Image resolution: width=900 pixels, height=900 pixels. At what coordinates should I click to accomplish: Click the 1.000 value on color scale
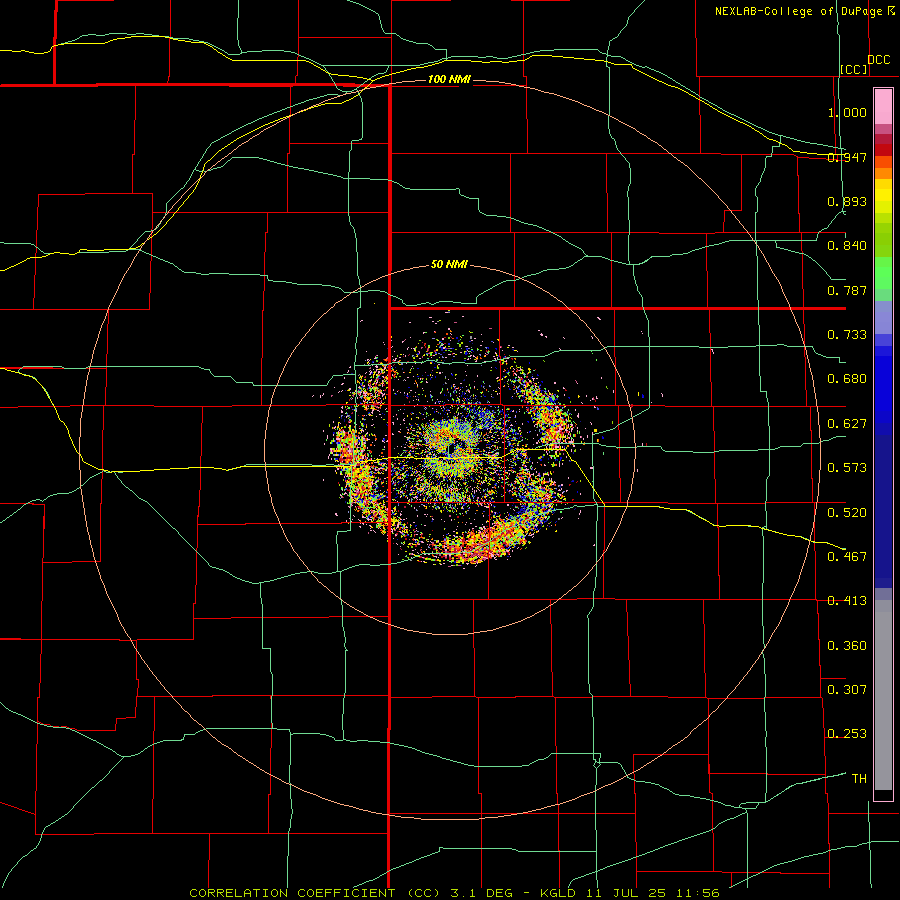(x=847, y=112)
